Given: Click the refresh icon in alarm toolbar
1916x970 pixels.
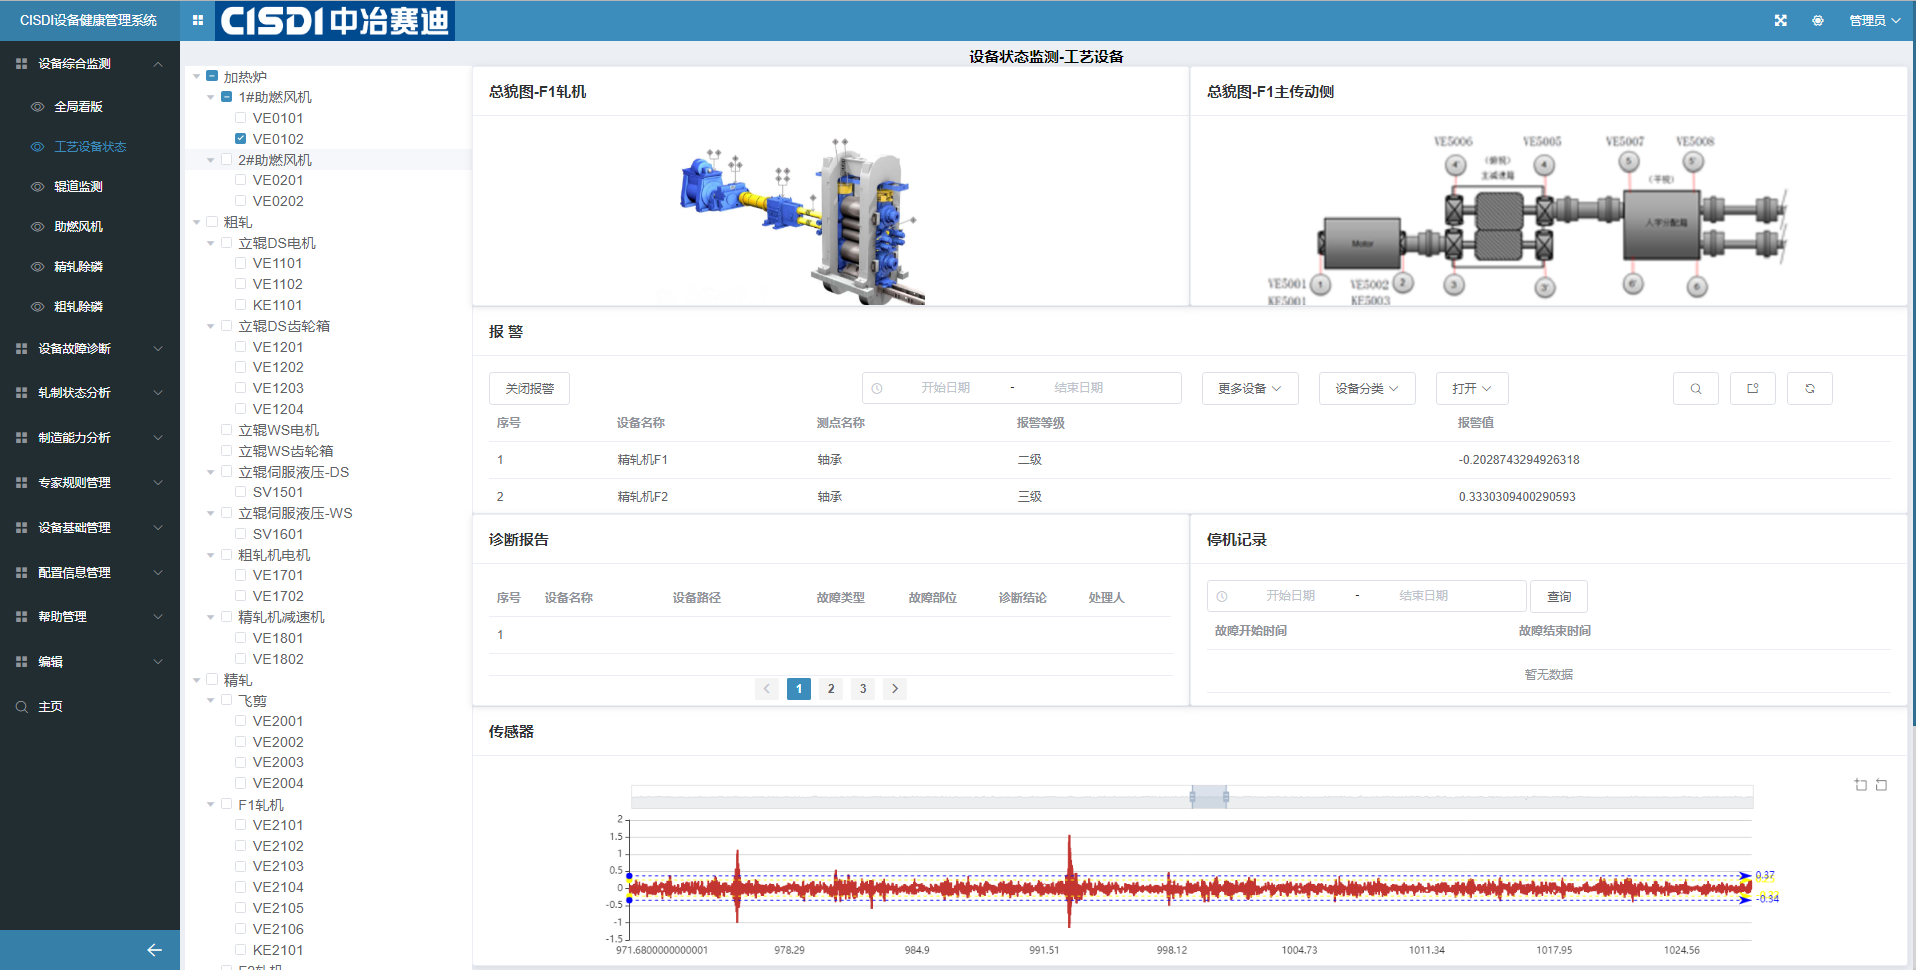Looking at the screenshot, I should (1809, 388).
